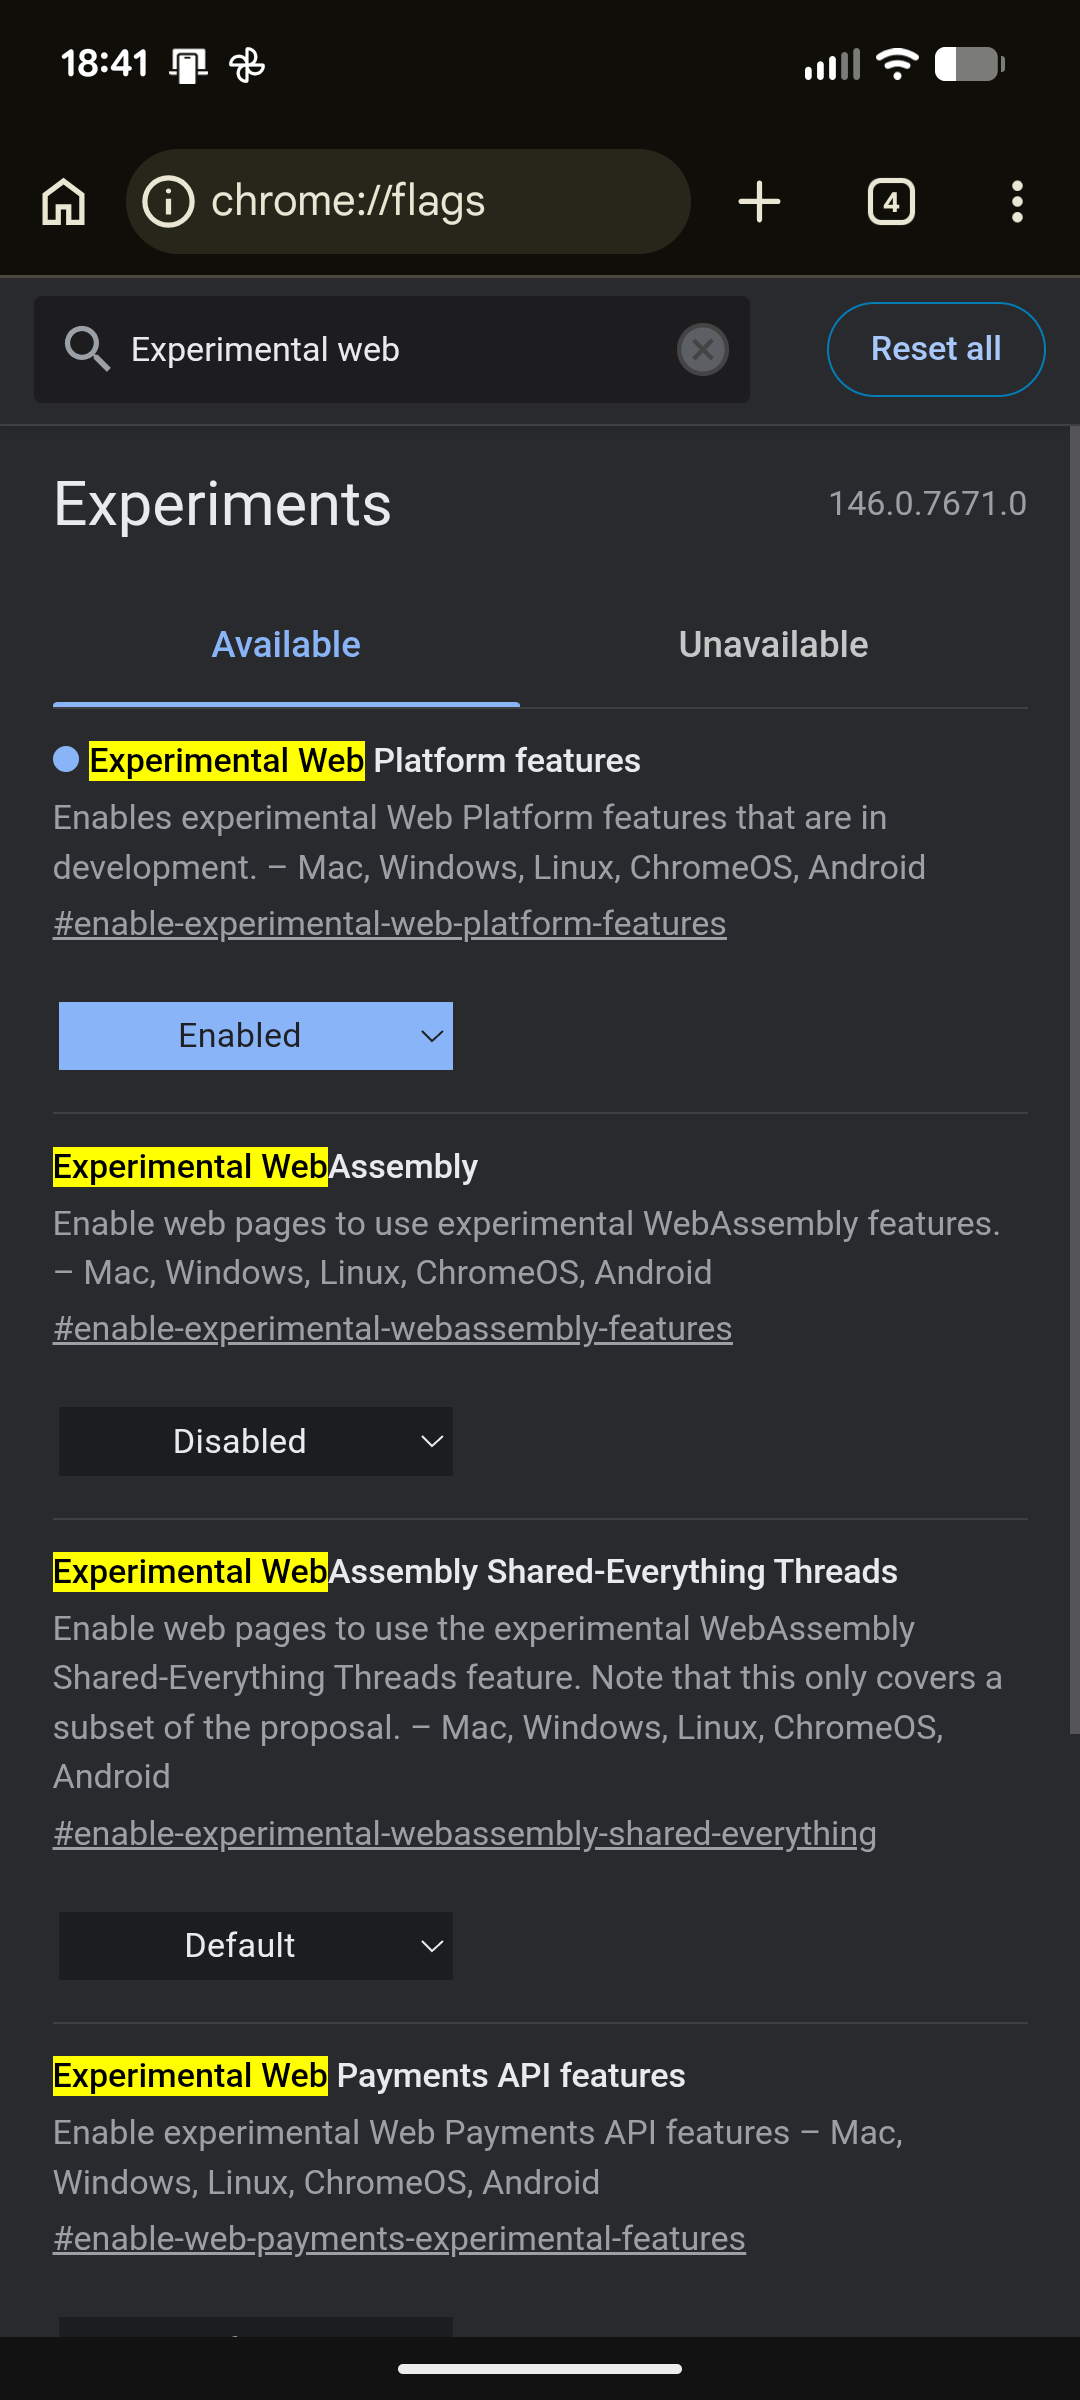Tap the Chrome home icon

point(63,202)
